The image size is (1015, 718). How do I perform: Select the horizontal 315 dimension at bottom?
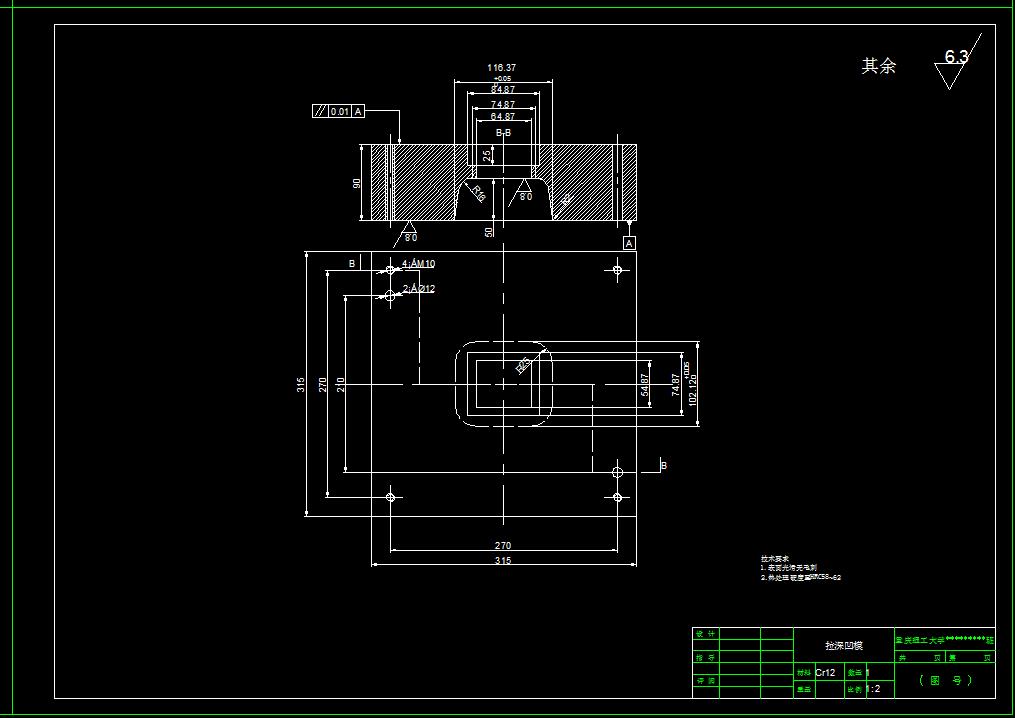pos(503,561)
